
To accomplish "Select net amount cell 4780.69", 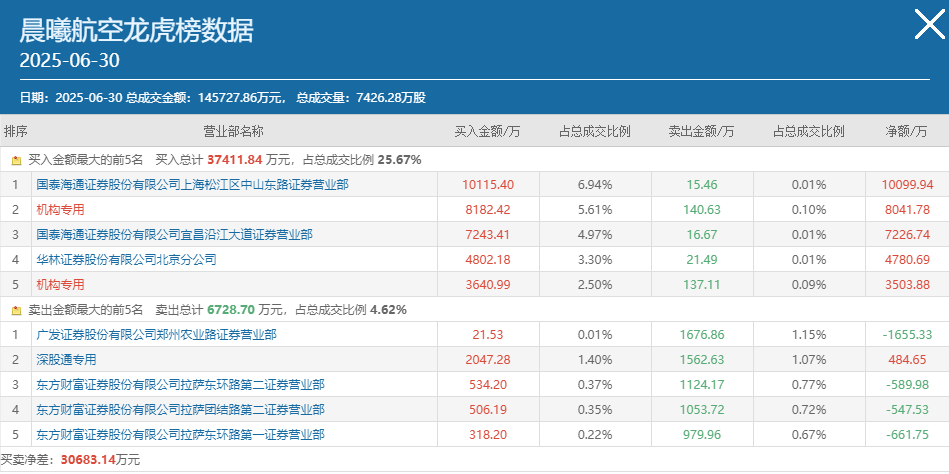I will point(907,260).
